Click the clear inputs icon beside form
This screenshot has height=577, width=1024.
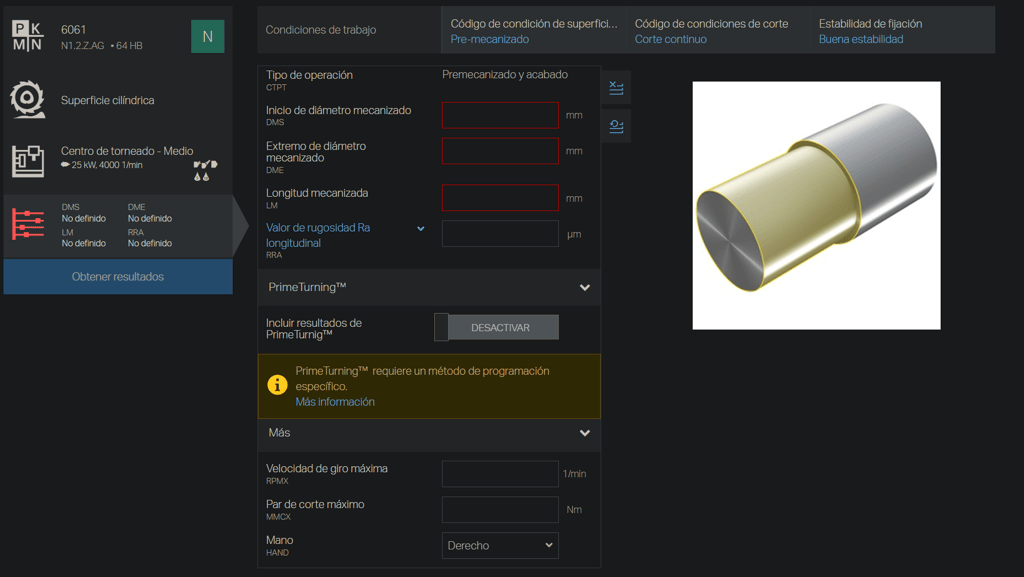click(x=616, y=87)
